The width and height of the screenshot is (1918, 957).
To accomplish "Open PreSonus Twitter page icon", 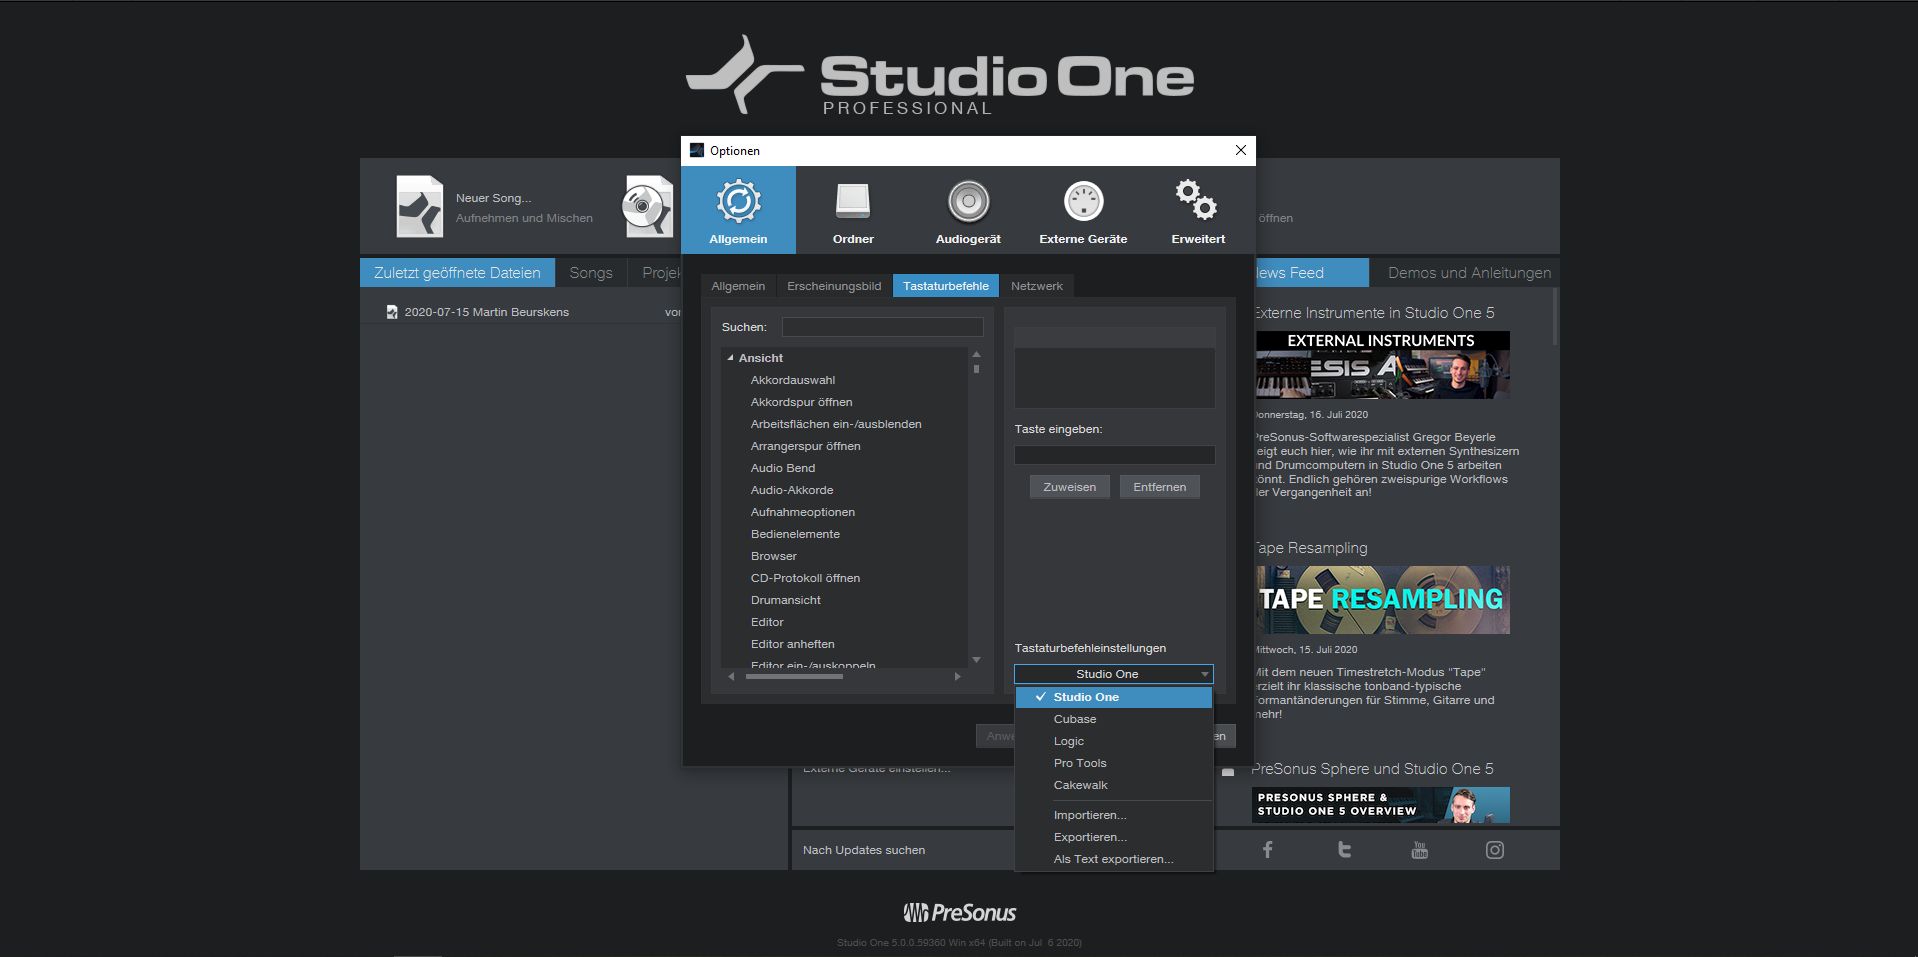I will [x=1344, y=850].
